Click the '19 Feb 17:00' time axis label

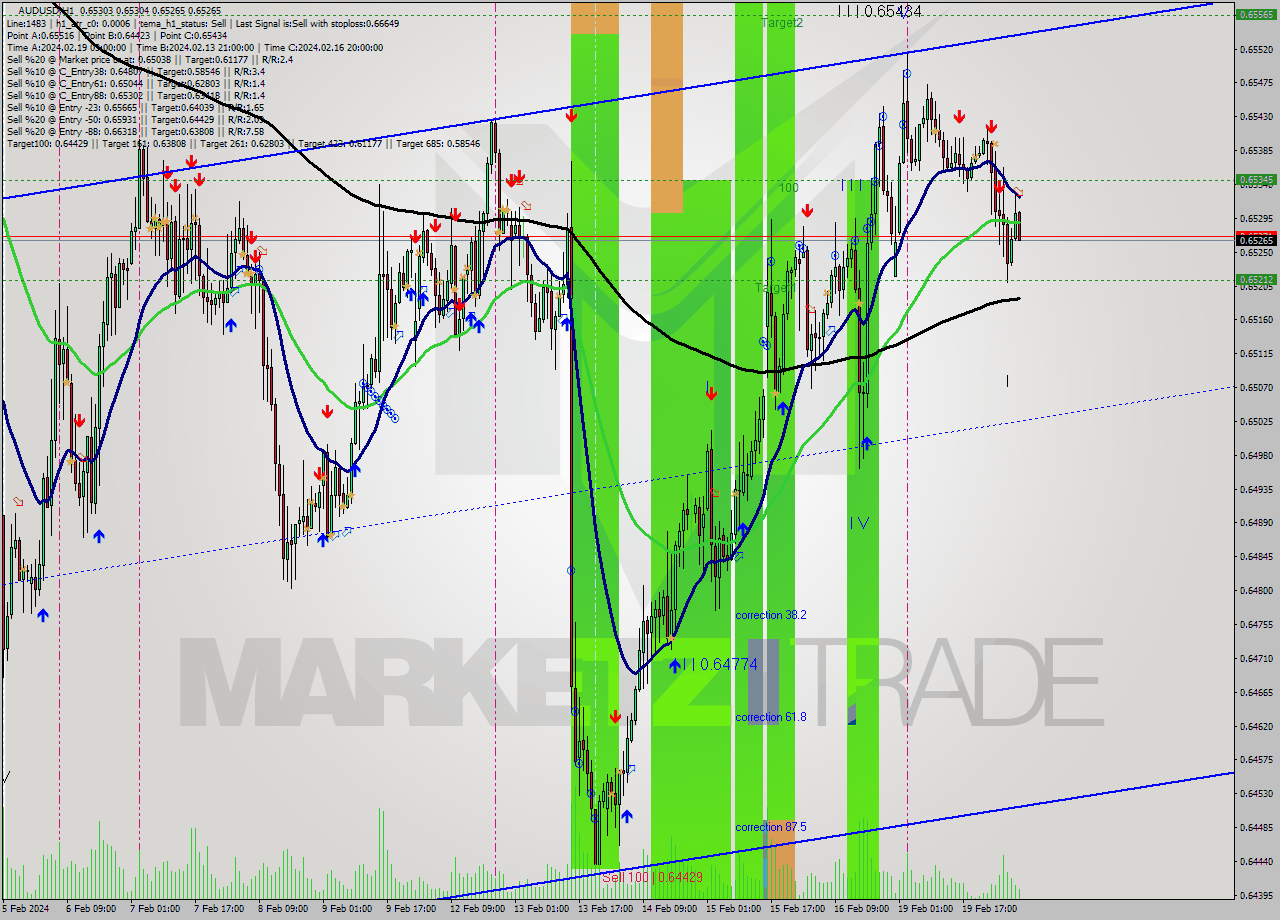pyautogui.click(x=989, y=909)
